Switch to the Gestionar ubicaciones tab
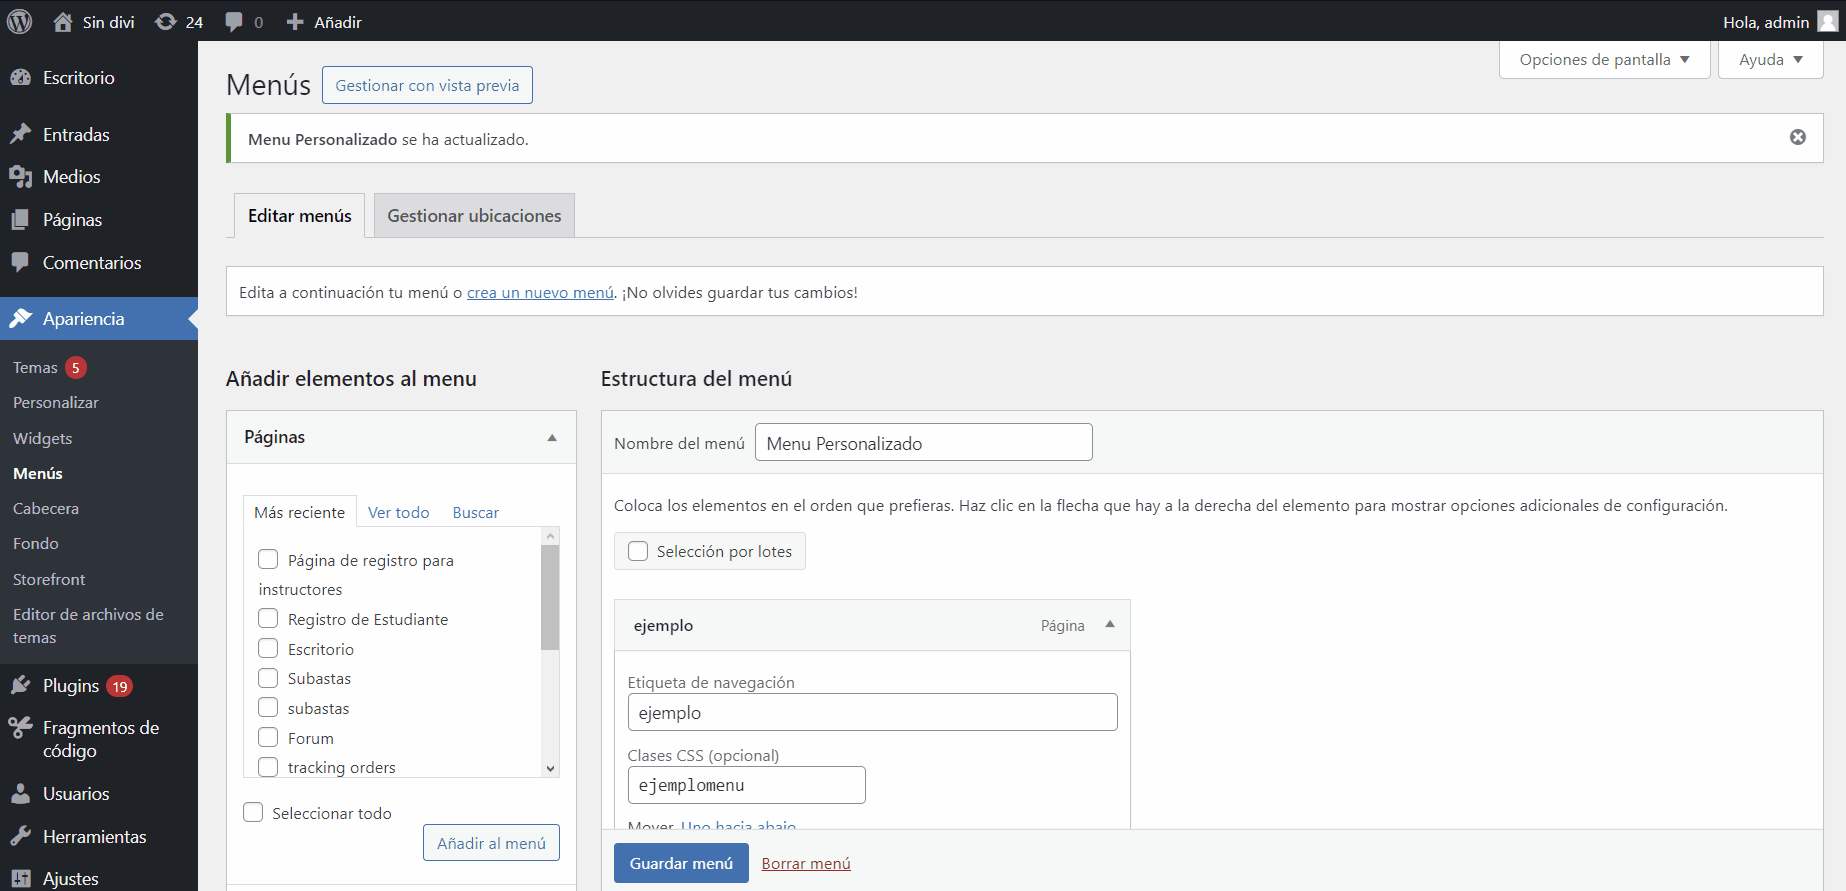This screenshot has height=891, width=1846. 474,216
